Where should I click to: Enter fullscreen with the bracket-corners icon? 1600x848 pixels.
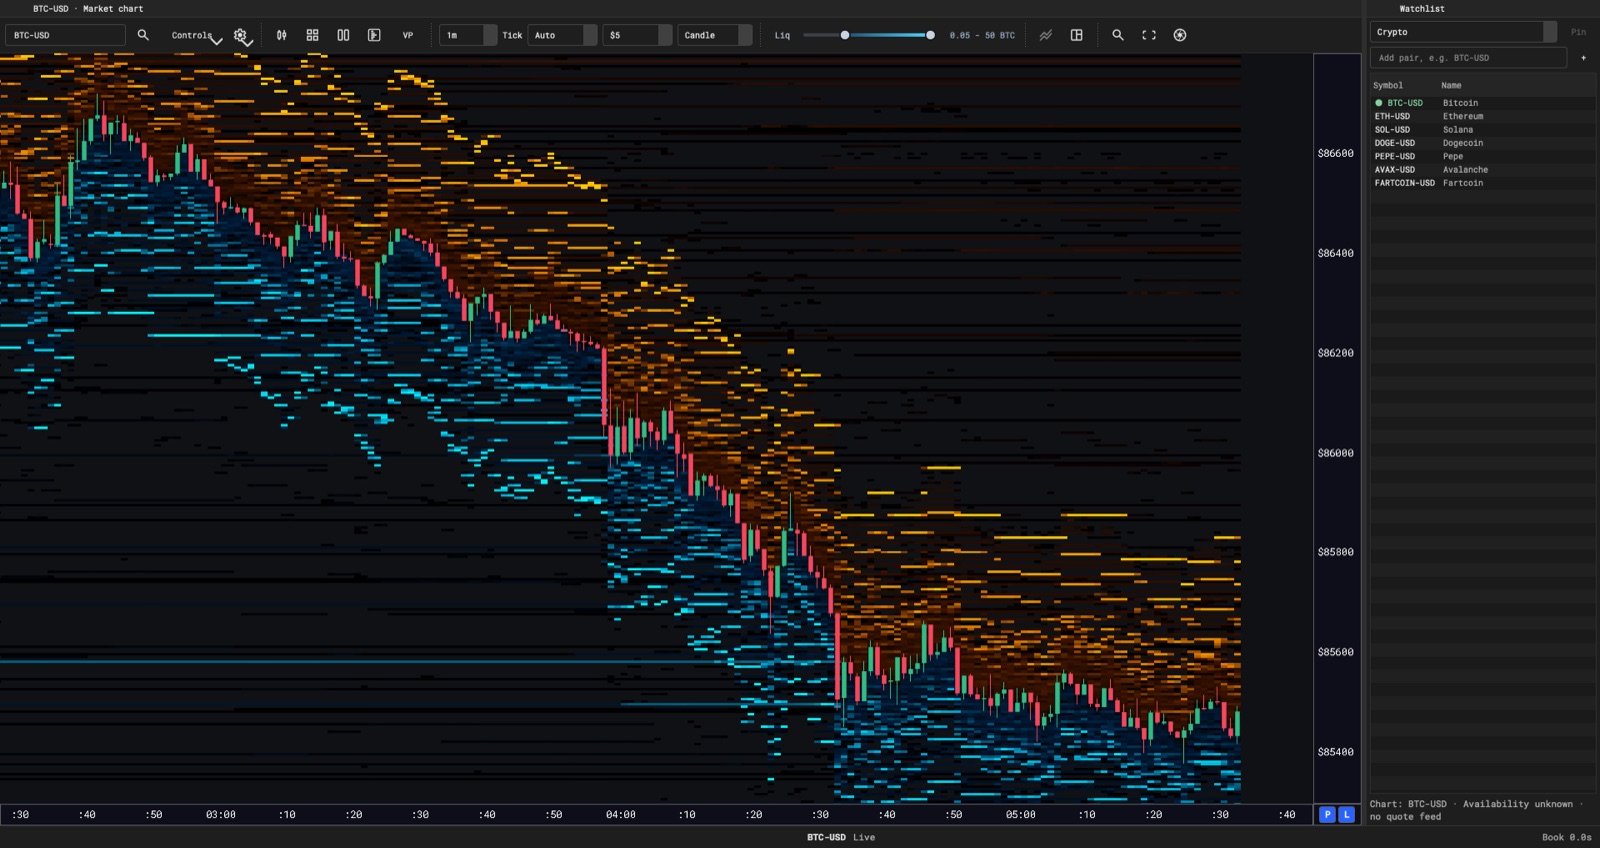1149,35
